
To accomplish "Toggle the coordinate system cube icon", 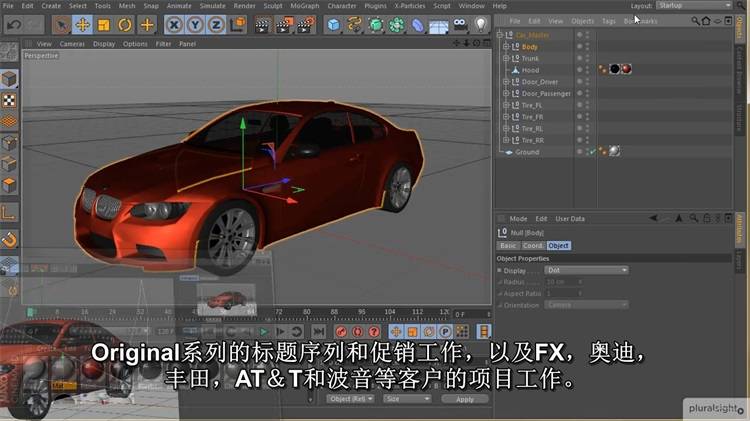I will tap(238, 24).
